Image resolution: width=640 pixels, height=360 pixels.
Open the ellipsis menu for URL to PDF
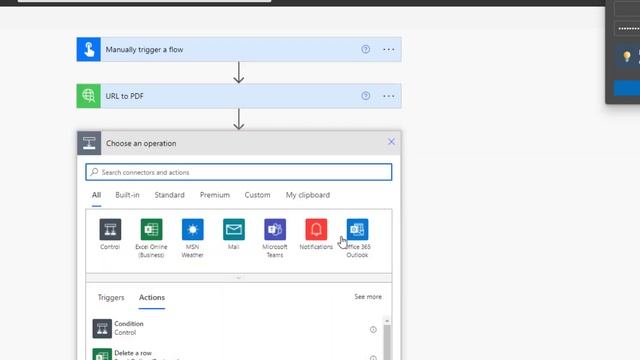tap(389, 96)
